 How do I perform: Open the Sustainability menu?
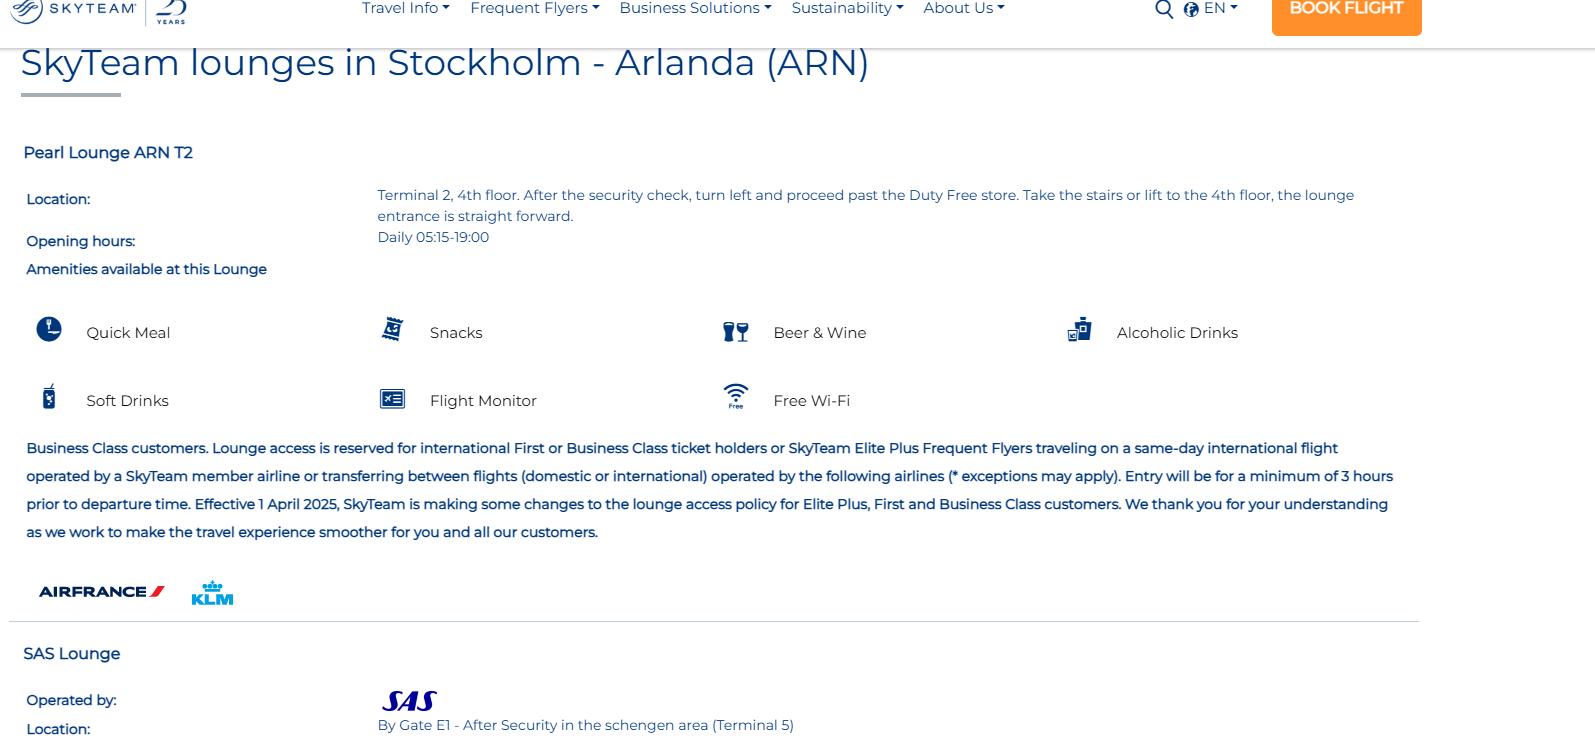(x=847, y=8)
